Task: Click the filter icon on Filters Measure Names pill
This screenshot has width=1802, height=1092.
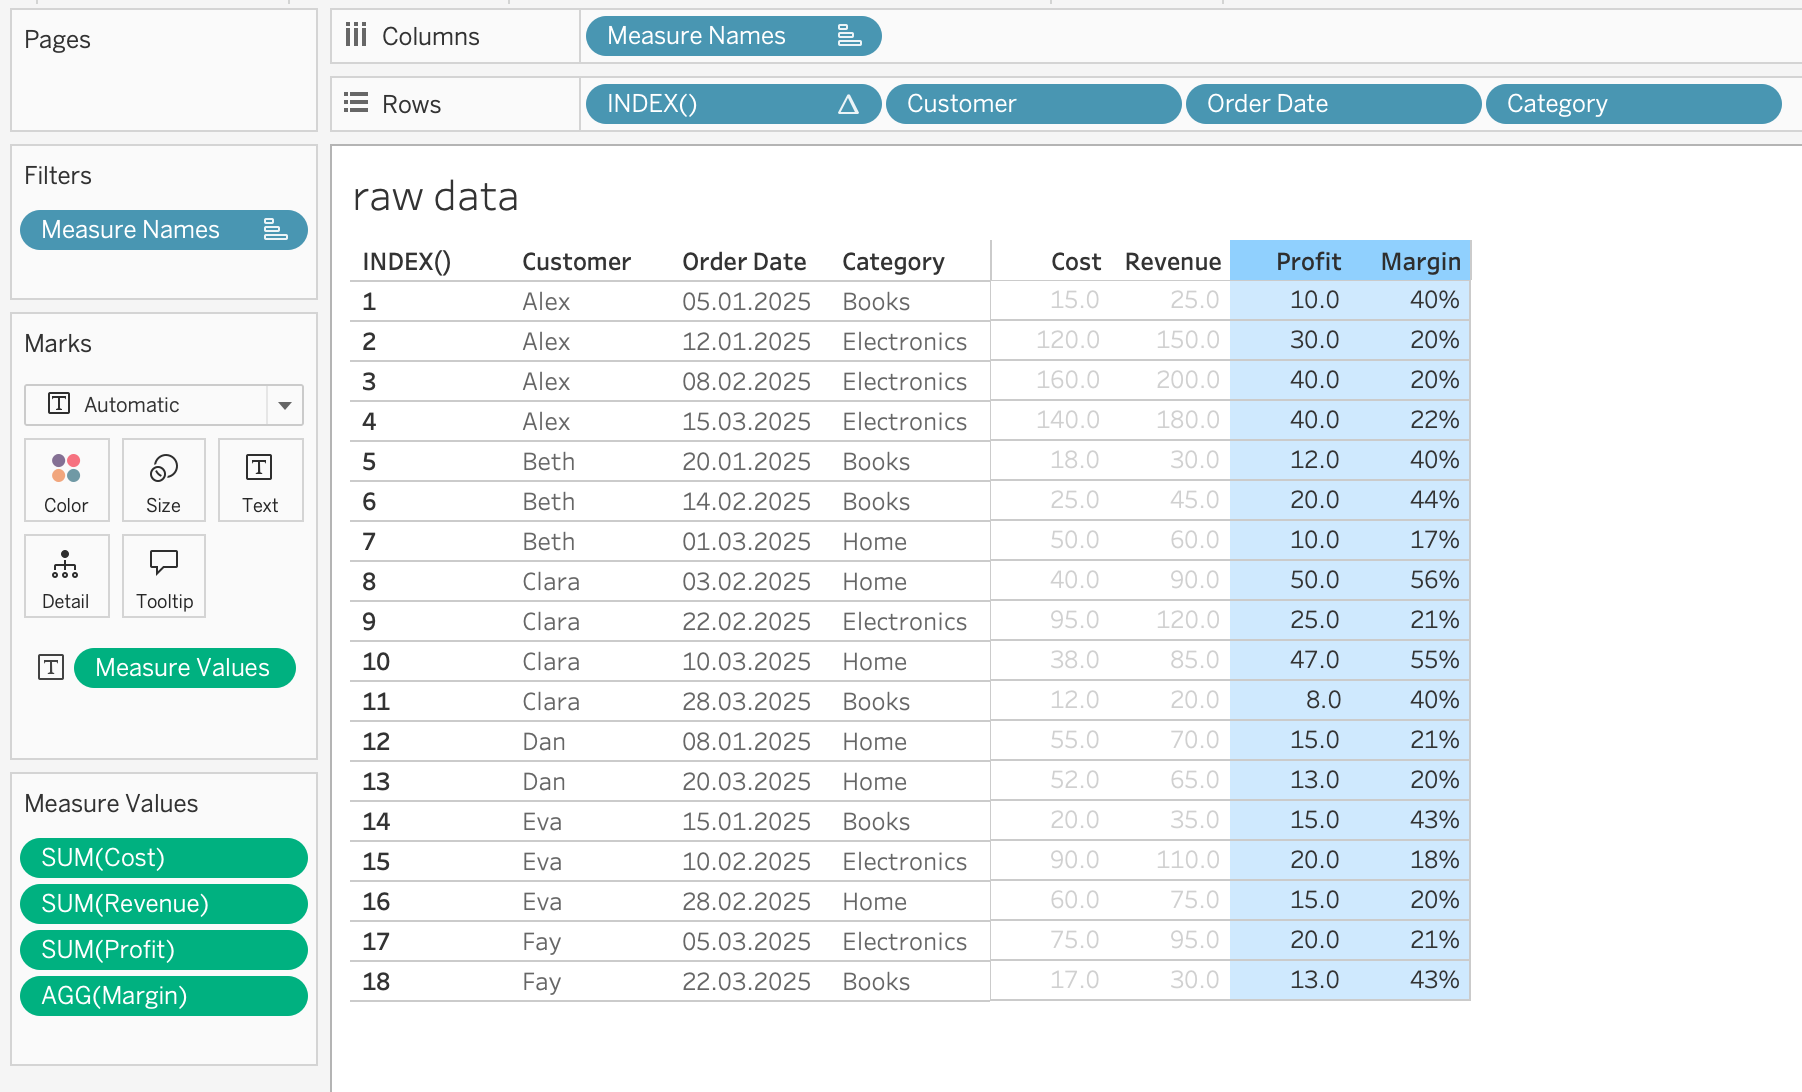Action: point(275,230)
